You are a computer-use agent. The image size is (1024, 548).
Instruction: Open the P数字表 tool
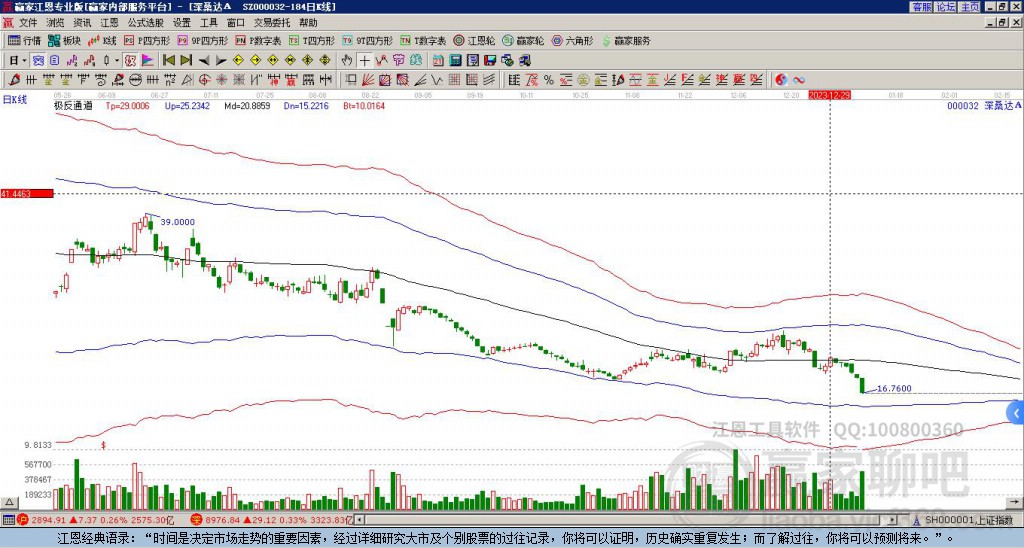(x=258, y=40)
